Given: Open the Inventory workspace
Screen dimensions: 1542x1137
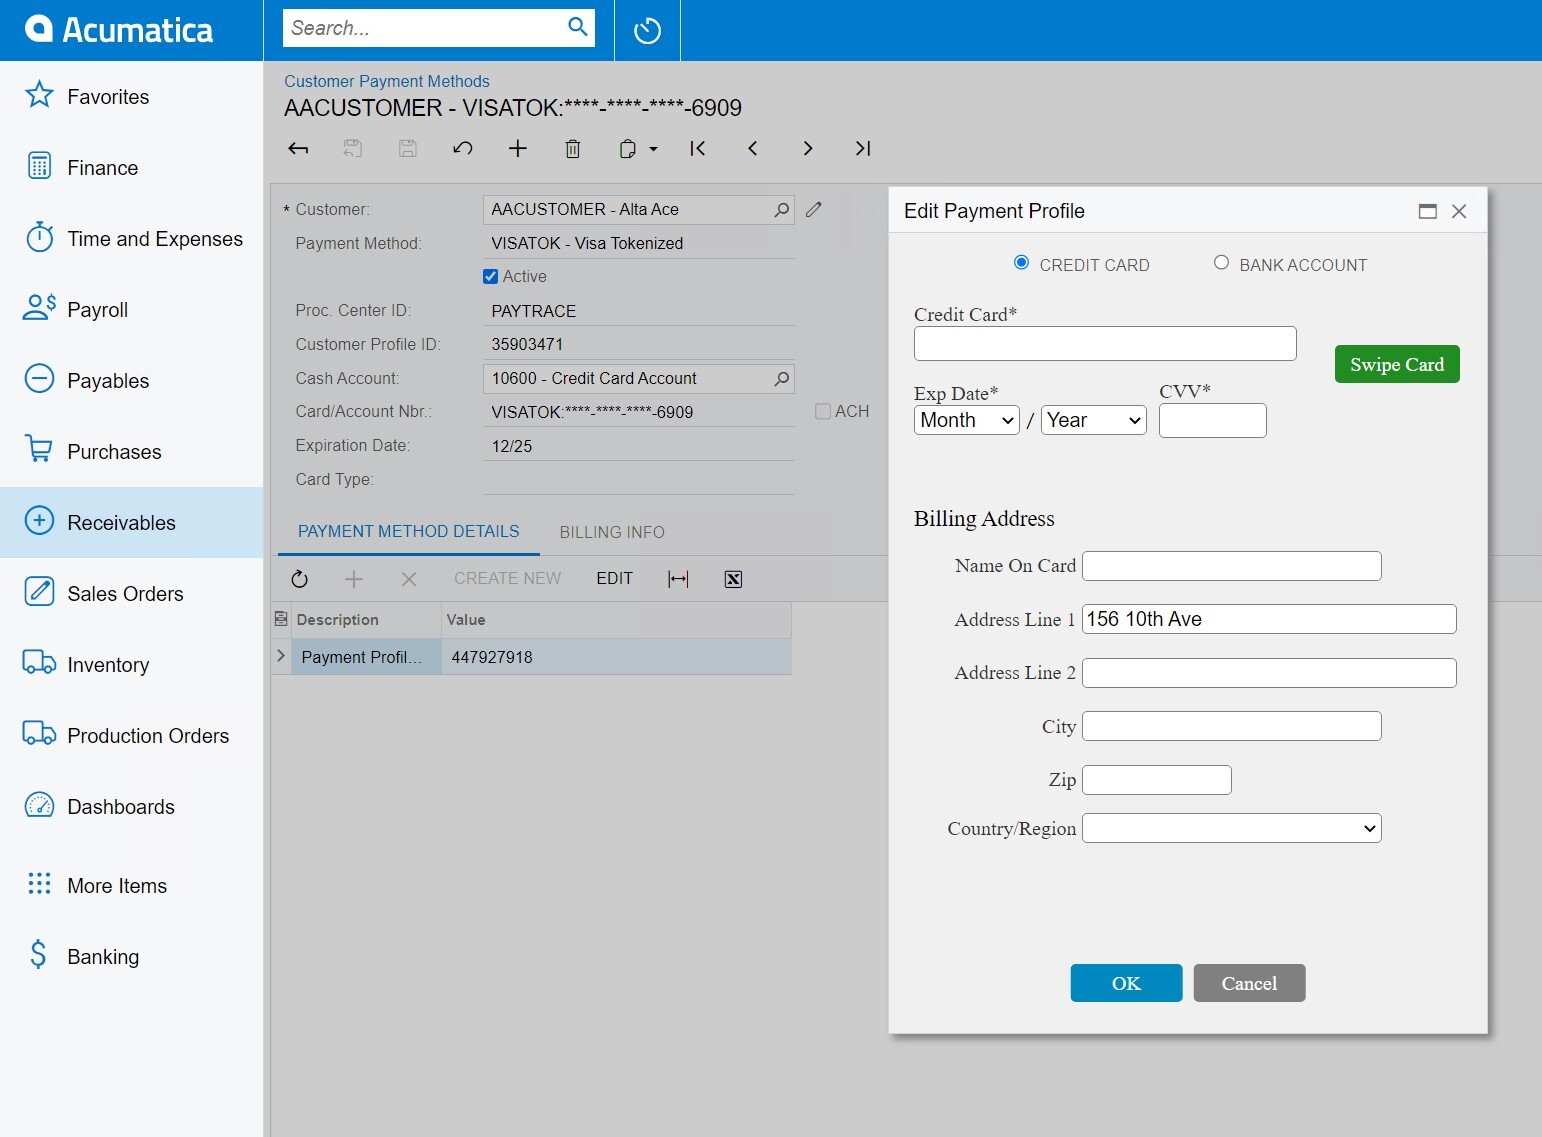Looking at the screenshot, I should click(x=131, y=664).
